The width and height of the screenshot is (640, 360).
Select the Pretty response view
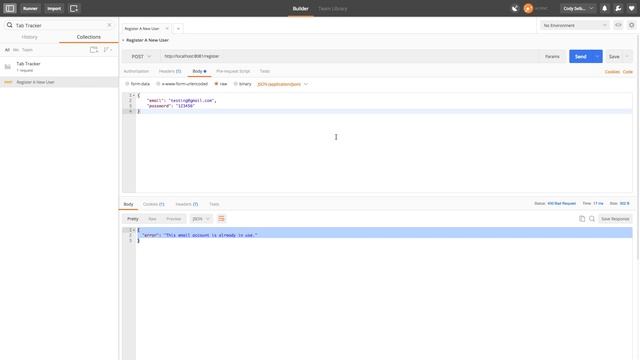click(133, 219)
